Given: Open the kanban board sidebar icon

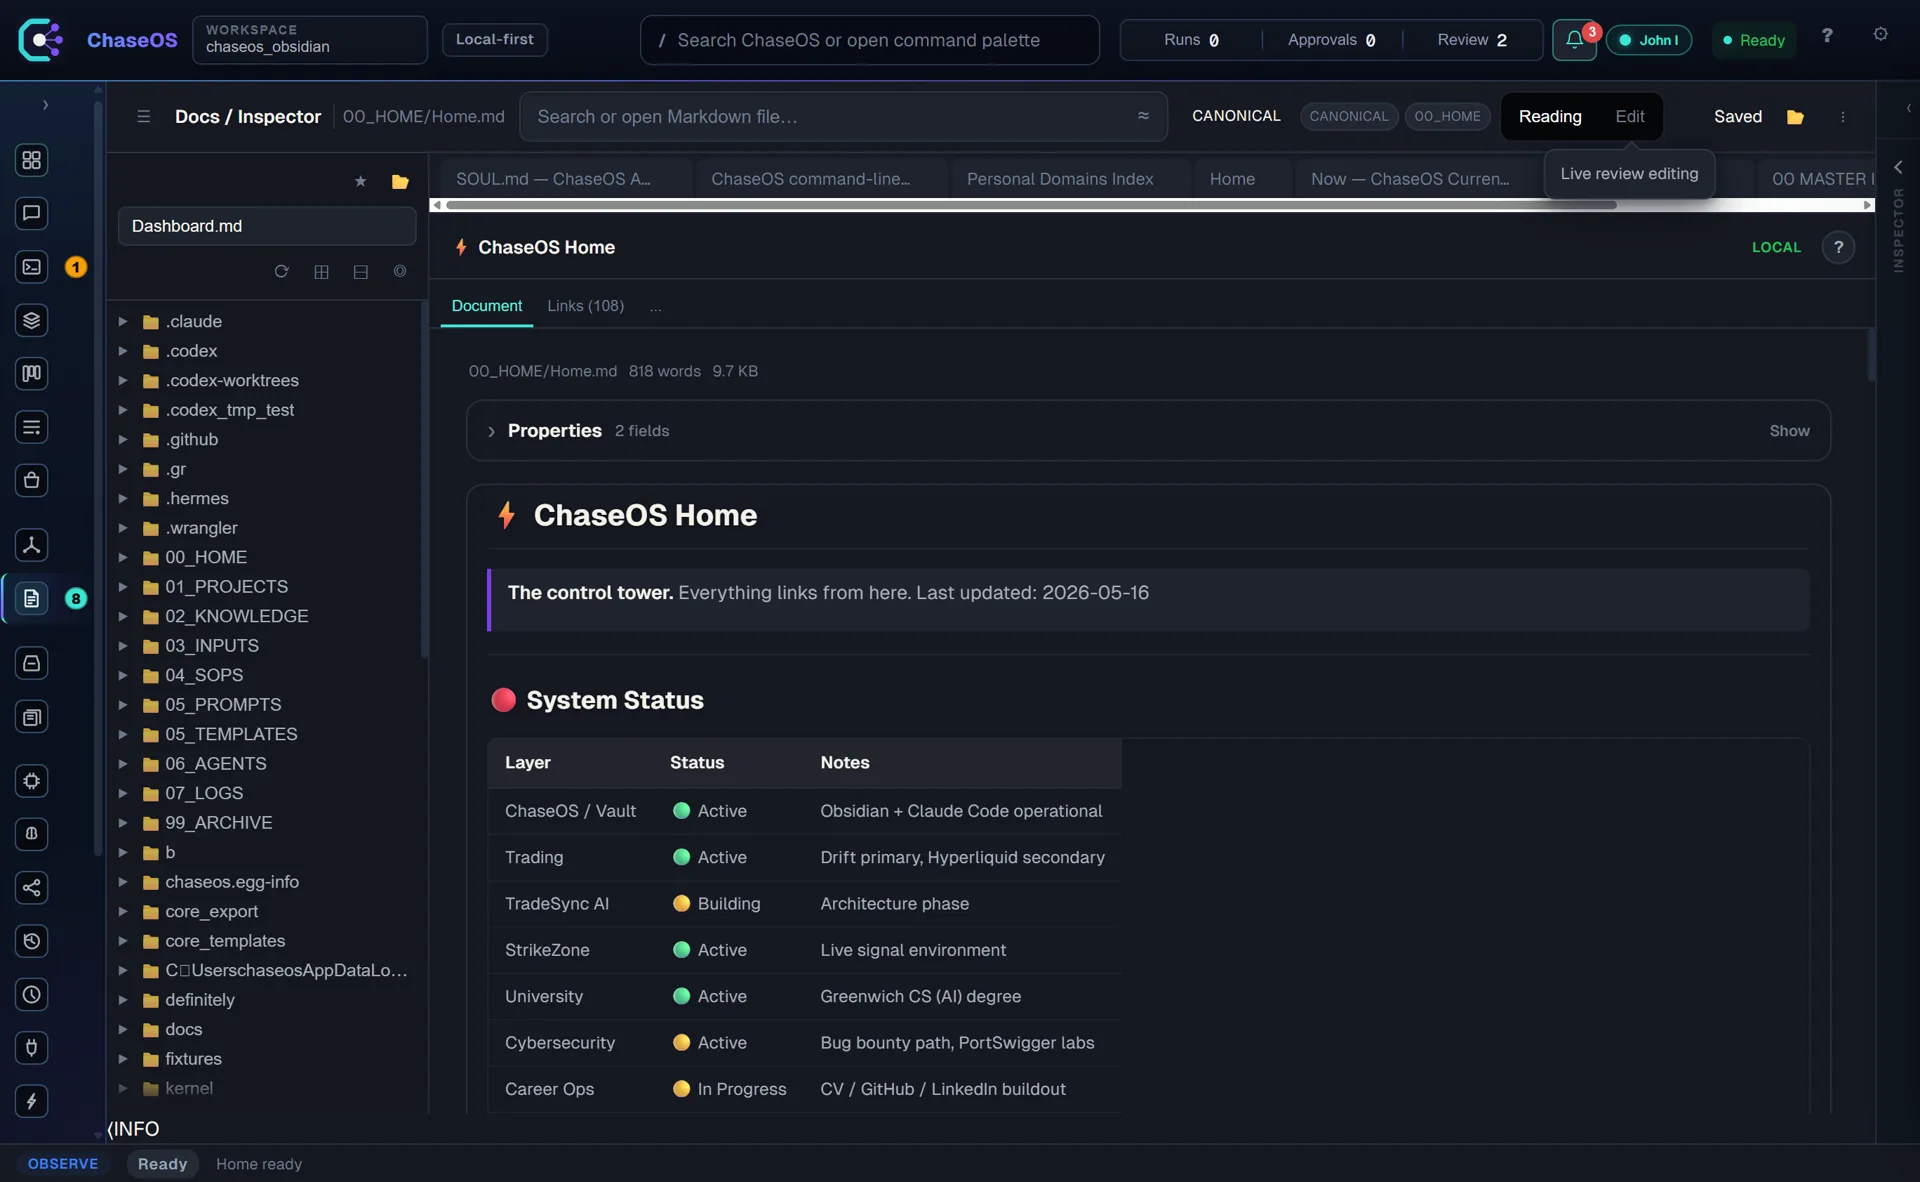Looking at the screenshot, I should click(31, 374).
